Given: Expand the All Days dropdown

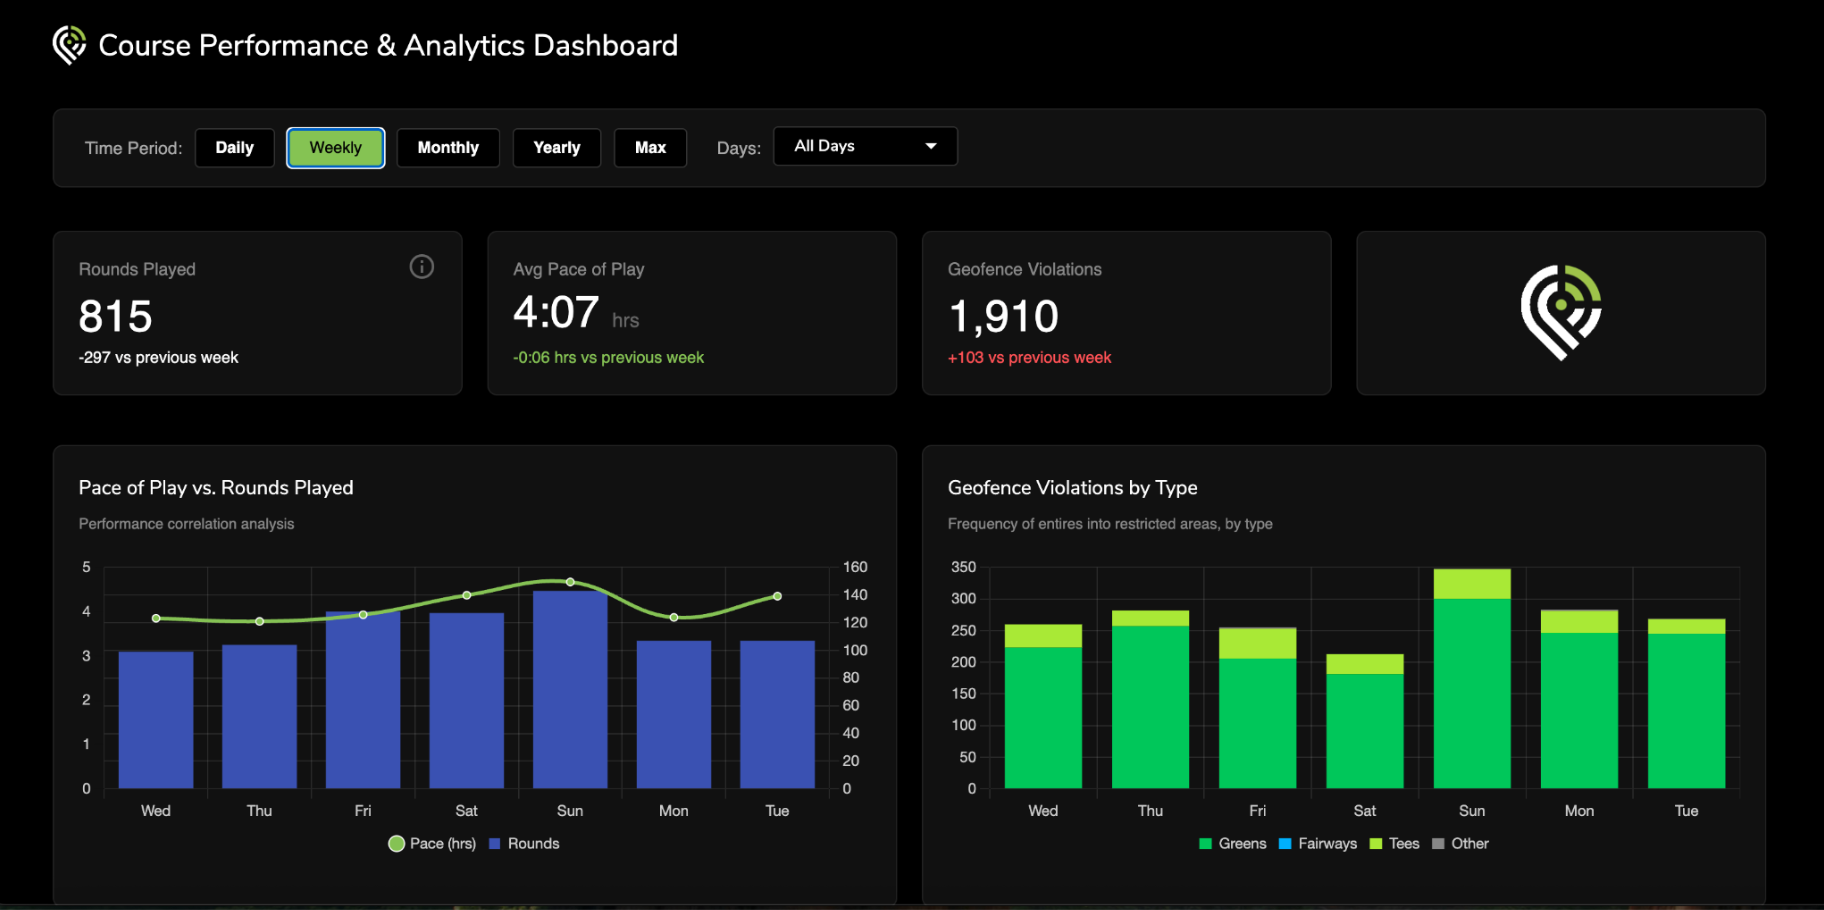Looking at the screenshot, I should coord(865,146).
